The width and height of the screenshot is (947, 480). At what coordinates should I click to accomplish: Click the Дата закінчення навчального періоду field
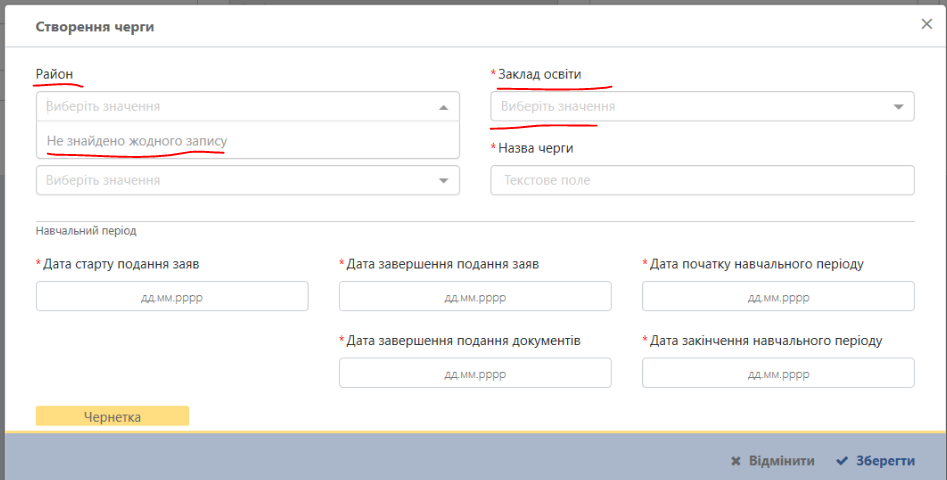778,373
